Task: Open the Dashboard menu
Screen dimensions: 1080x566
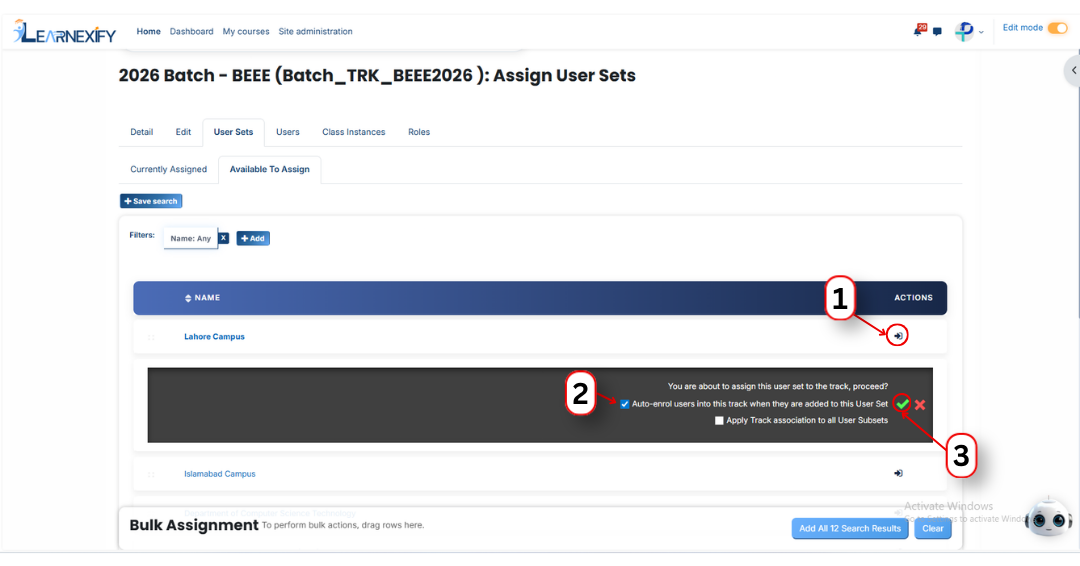Action: click(191, 32)
